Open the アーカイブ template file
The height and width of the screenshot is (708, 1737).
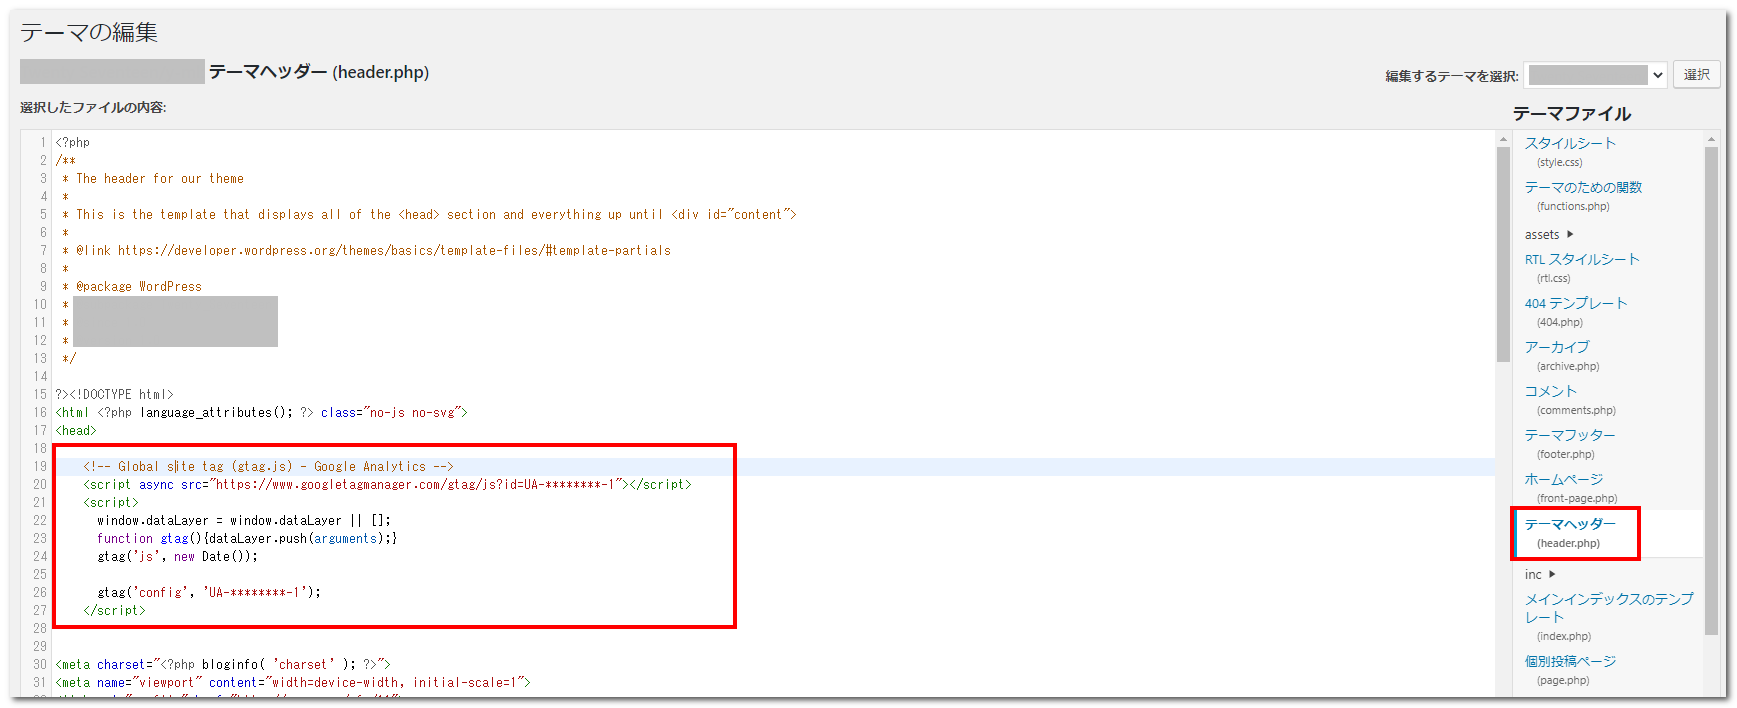pyautogui.click(x=1557, y=348)
